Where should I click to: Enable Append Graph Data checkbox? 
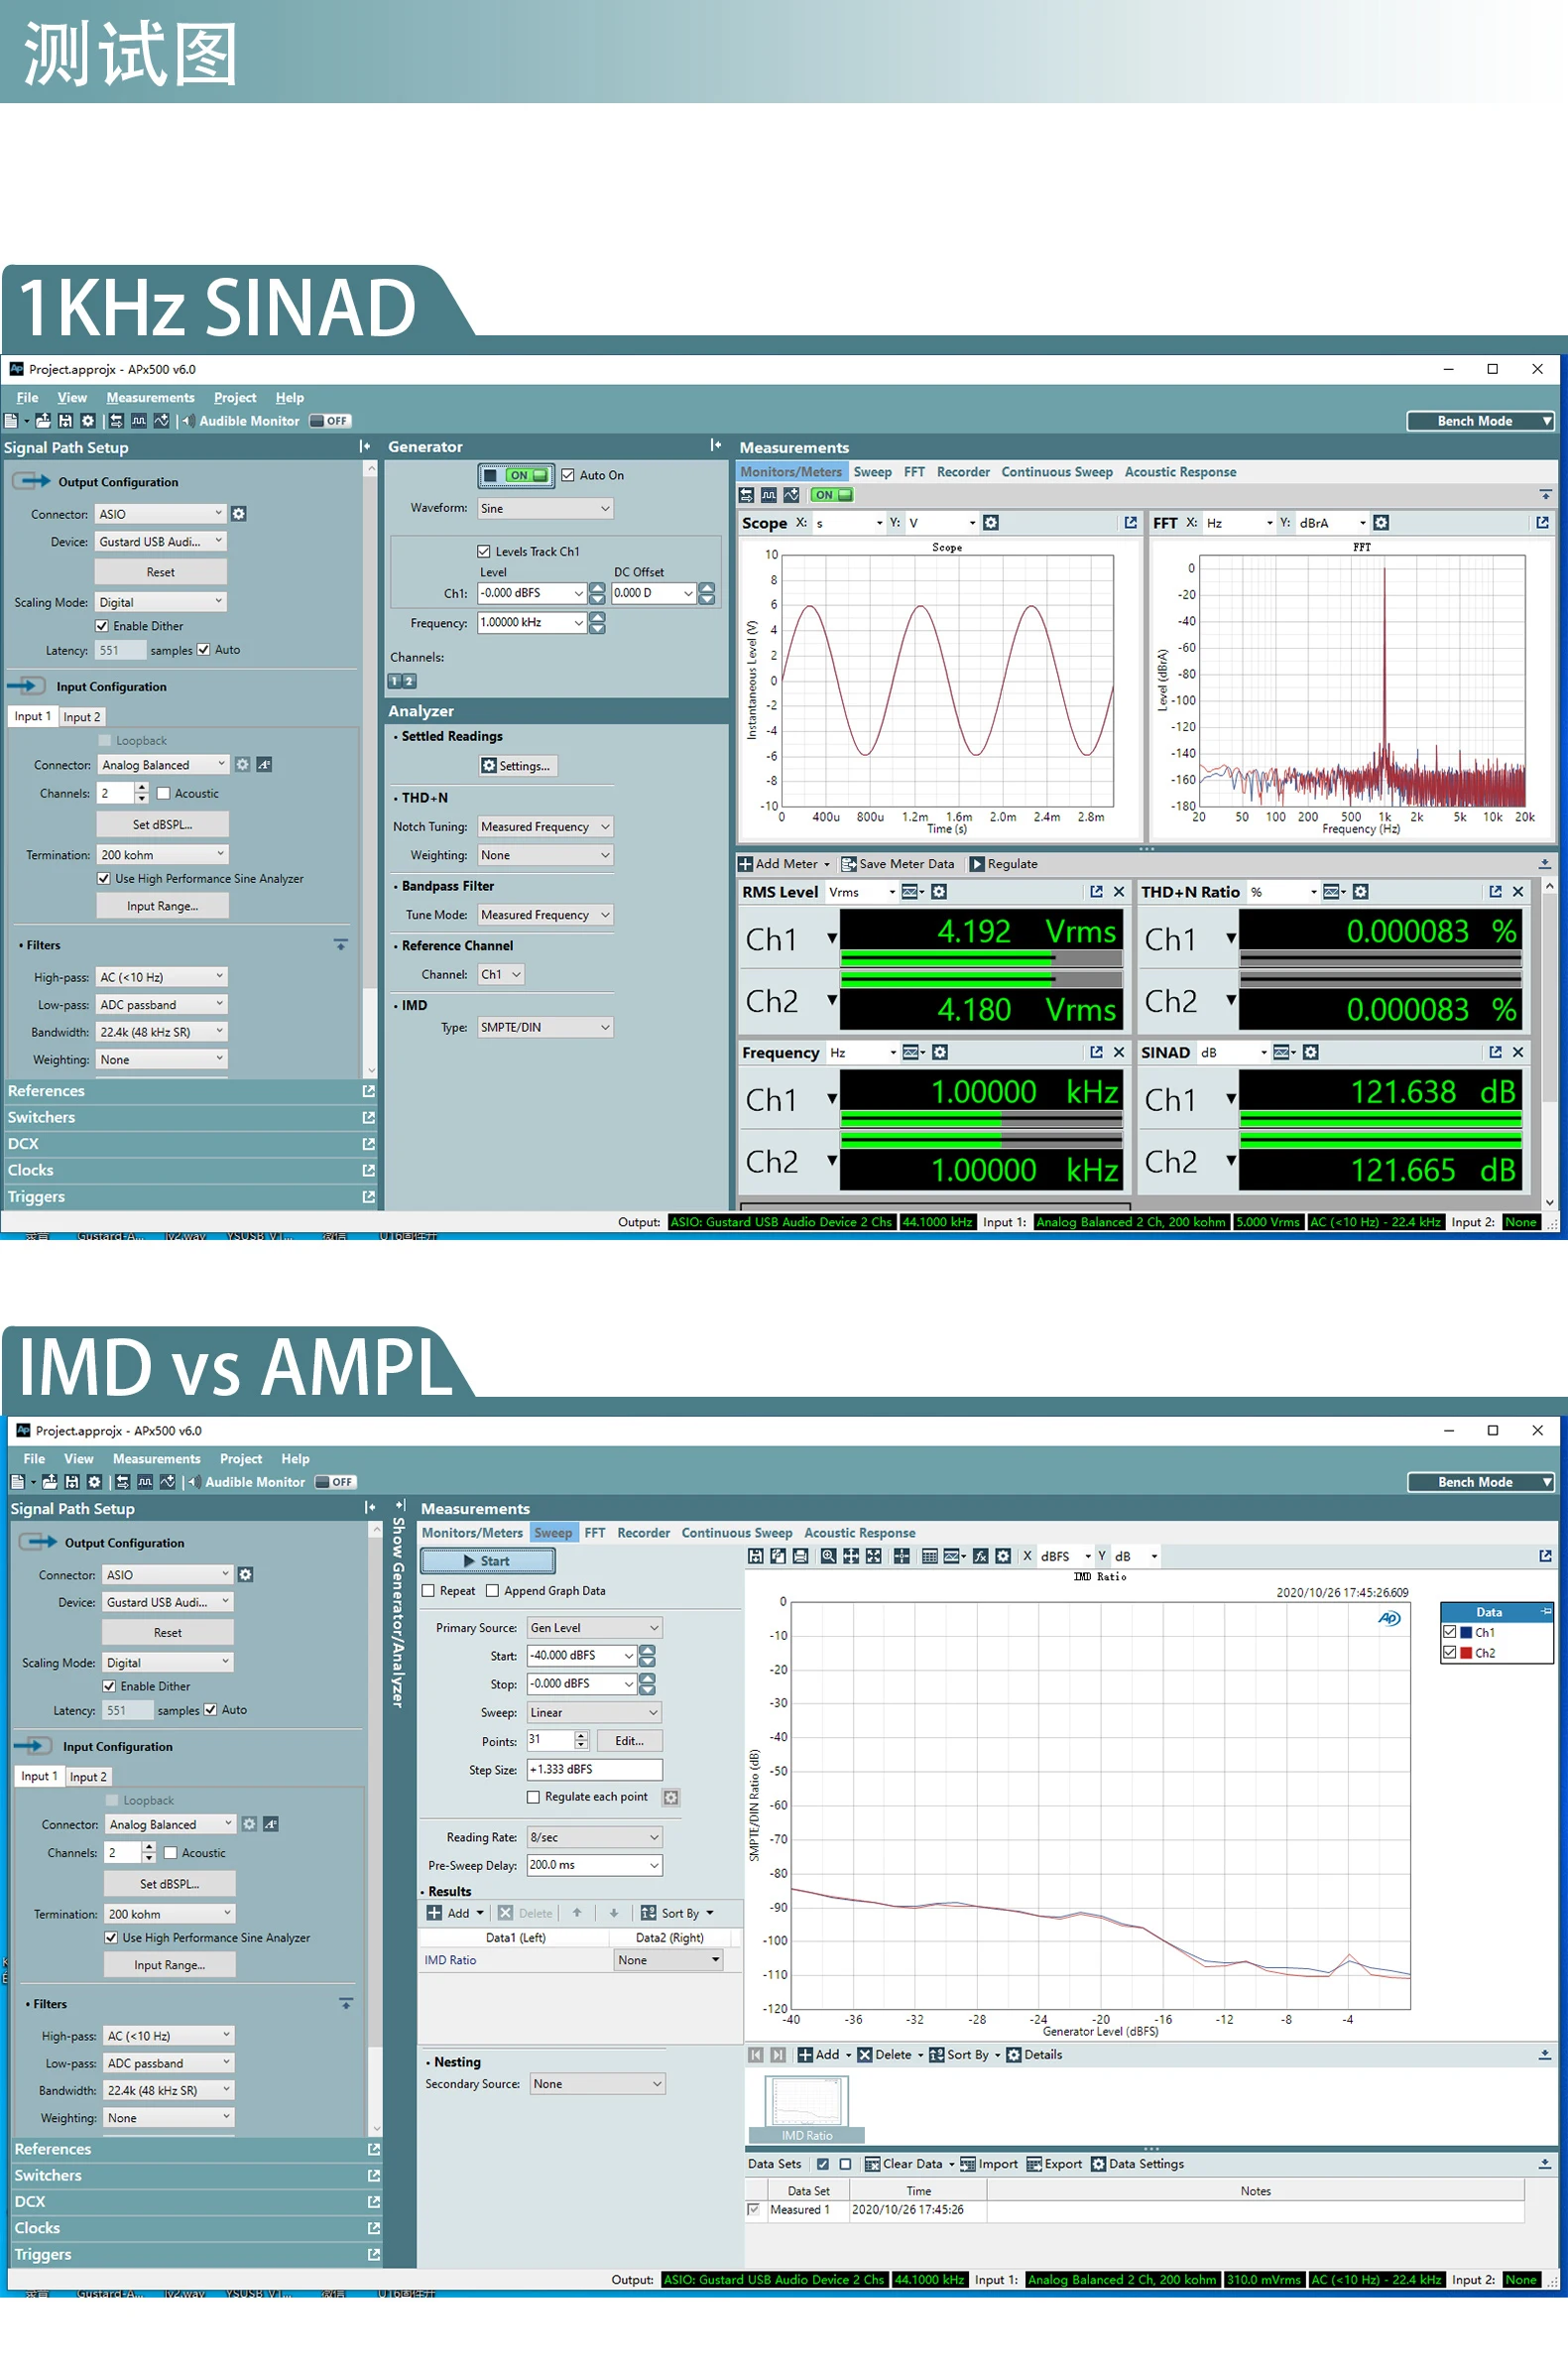click(x=492, y=1590)
